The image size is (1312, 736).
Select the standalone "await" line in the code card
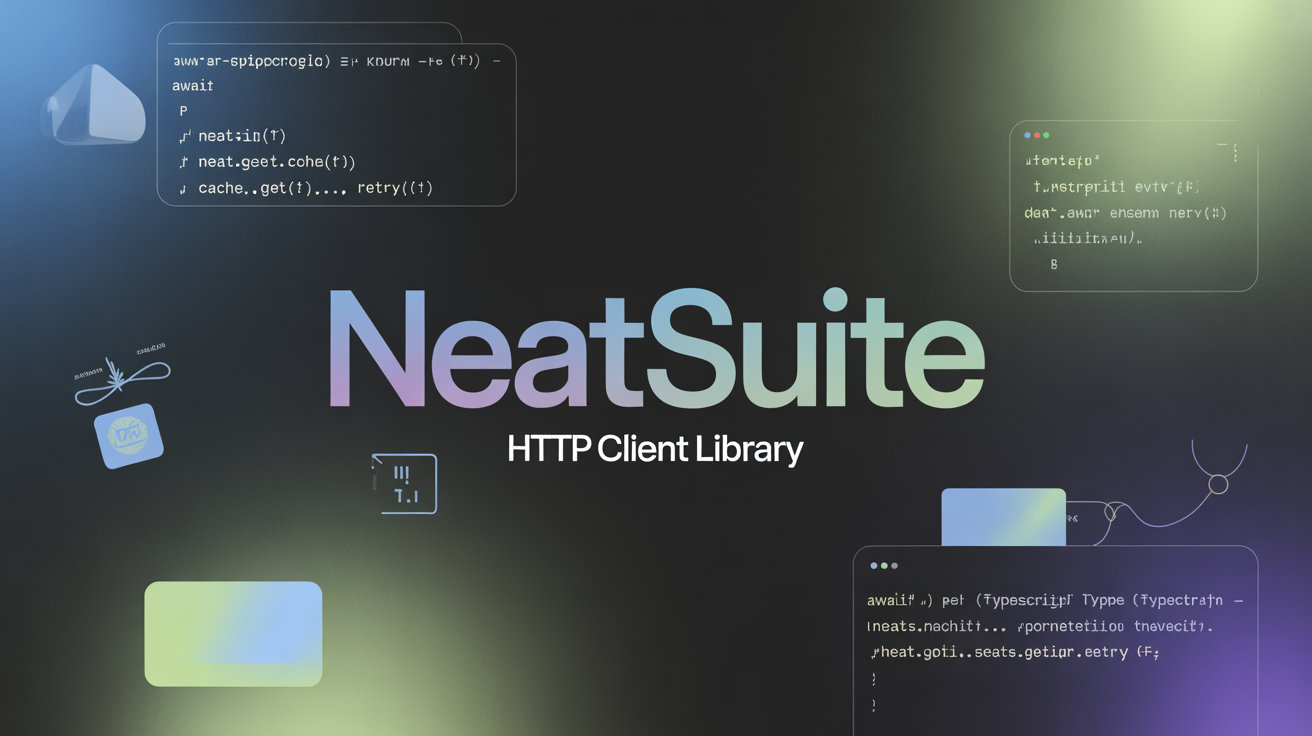pyautogui.click(x=193, y=86)
